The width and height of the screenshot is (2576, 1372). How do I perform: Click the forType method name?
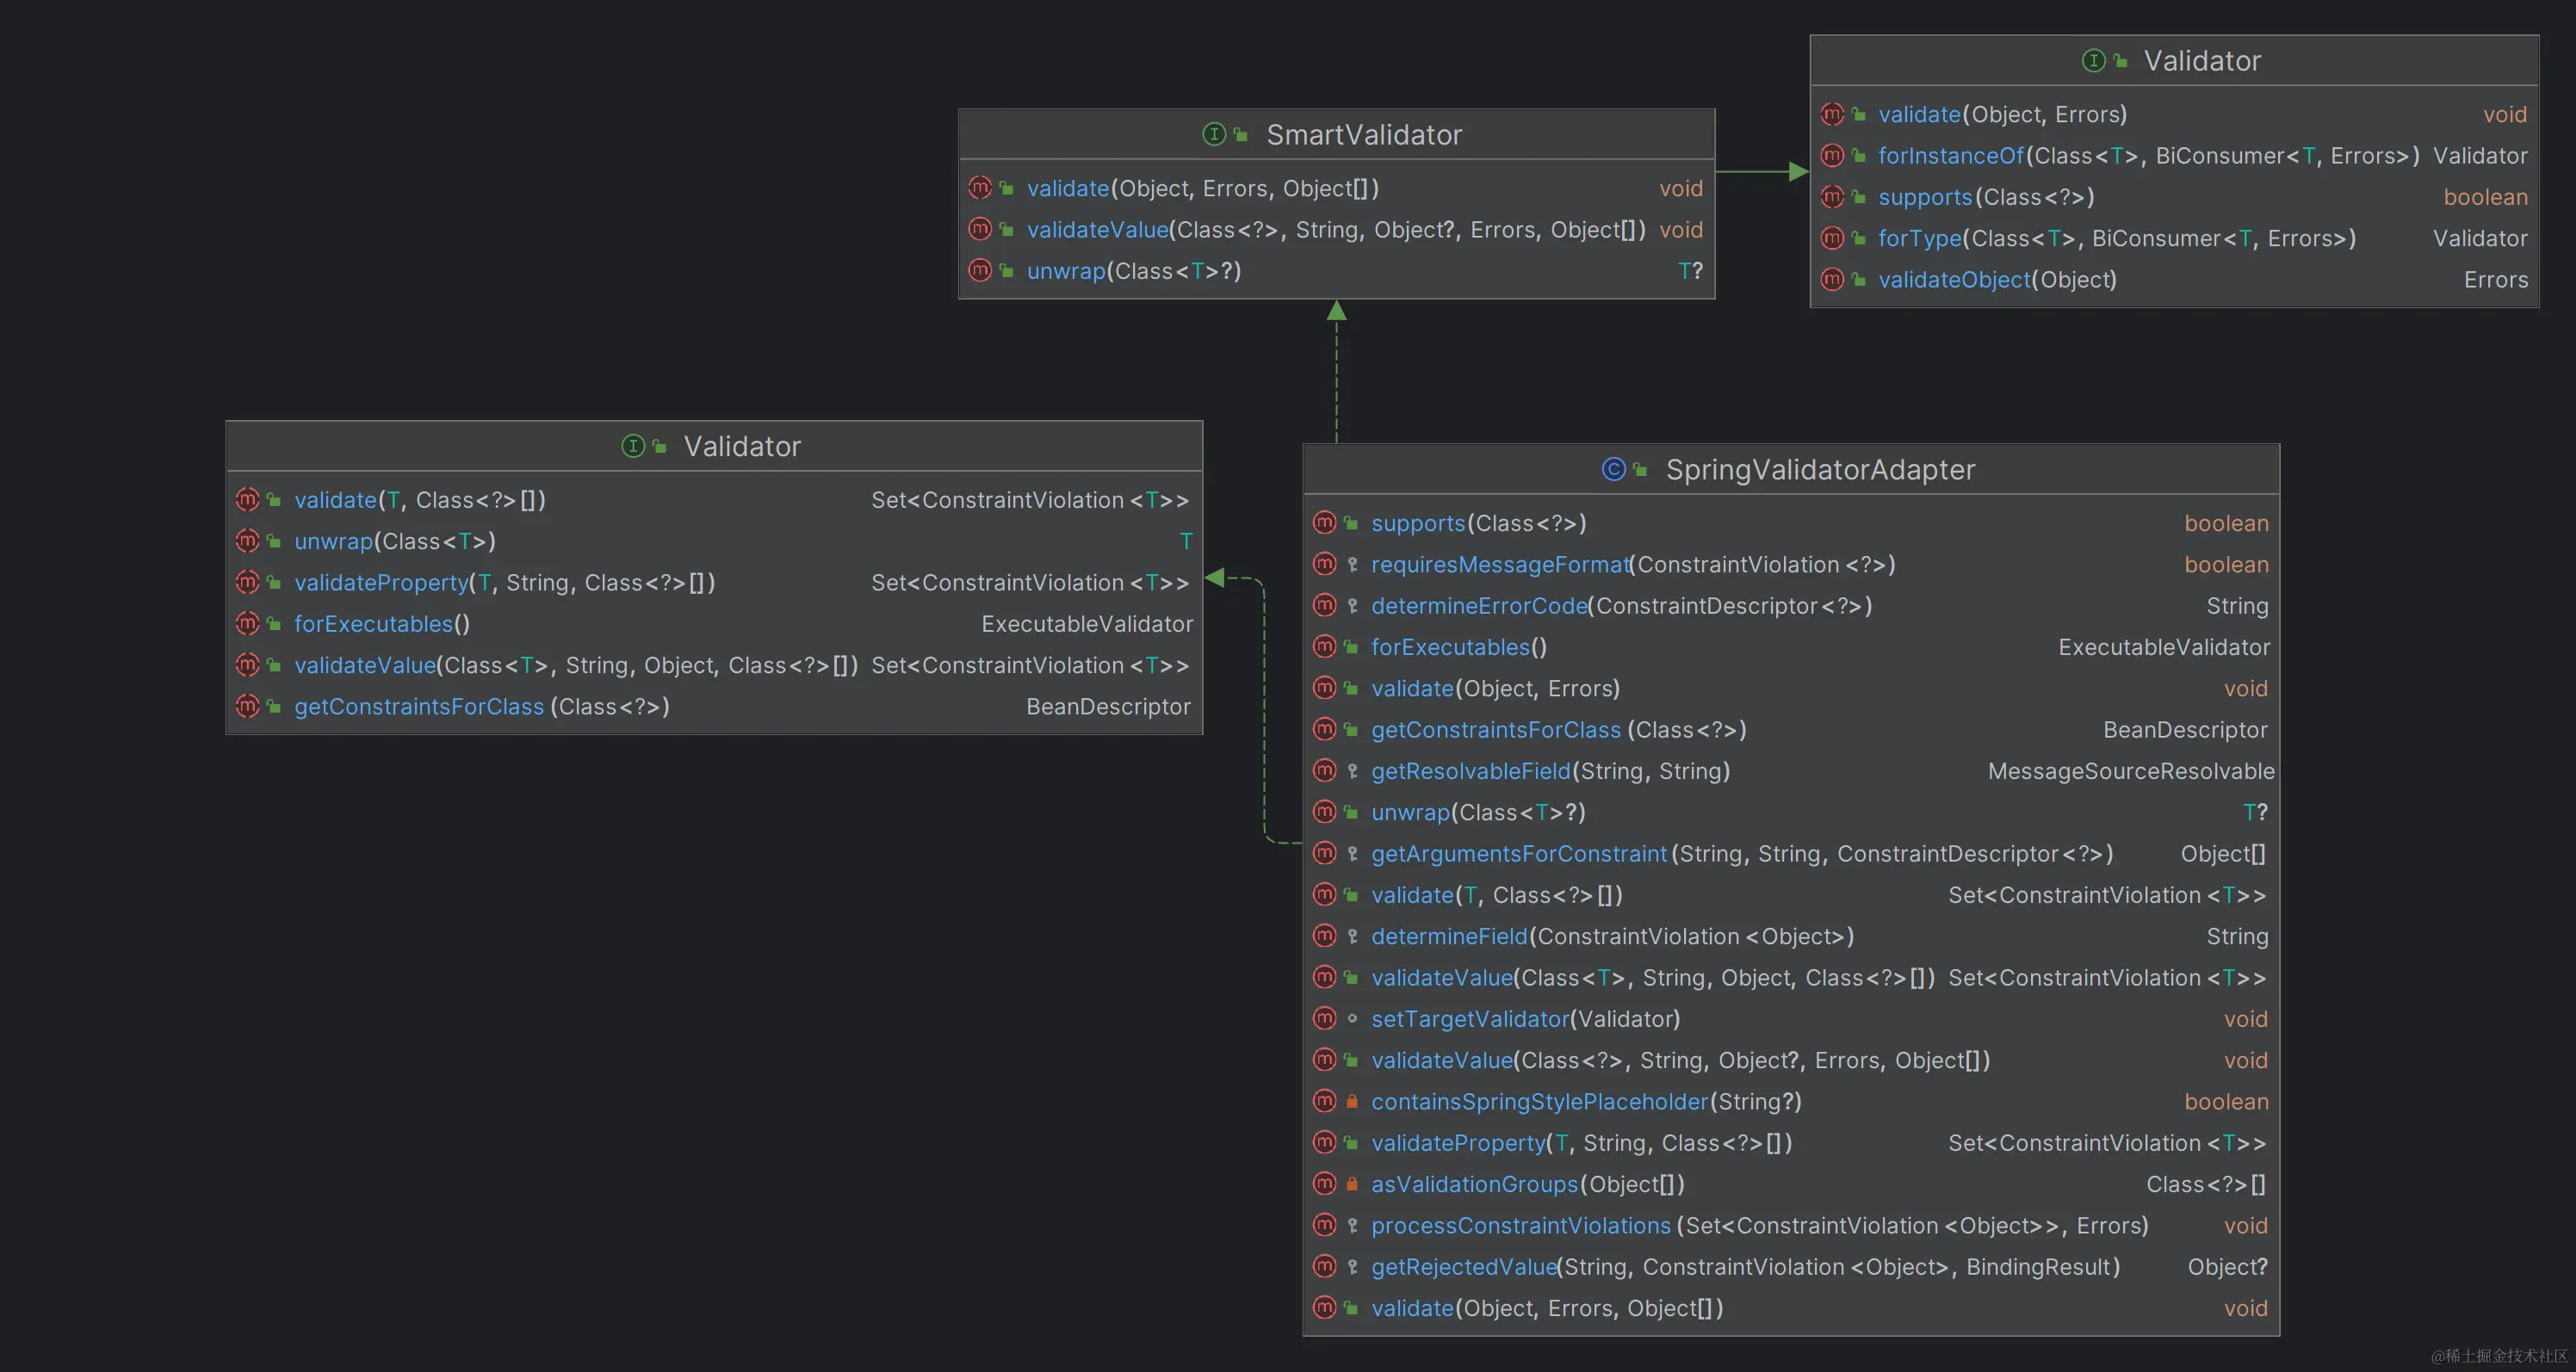(1919, 239)
